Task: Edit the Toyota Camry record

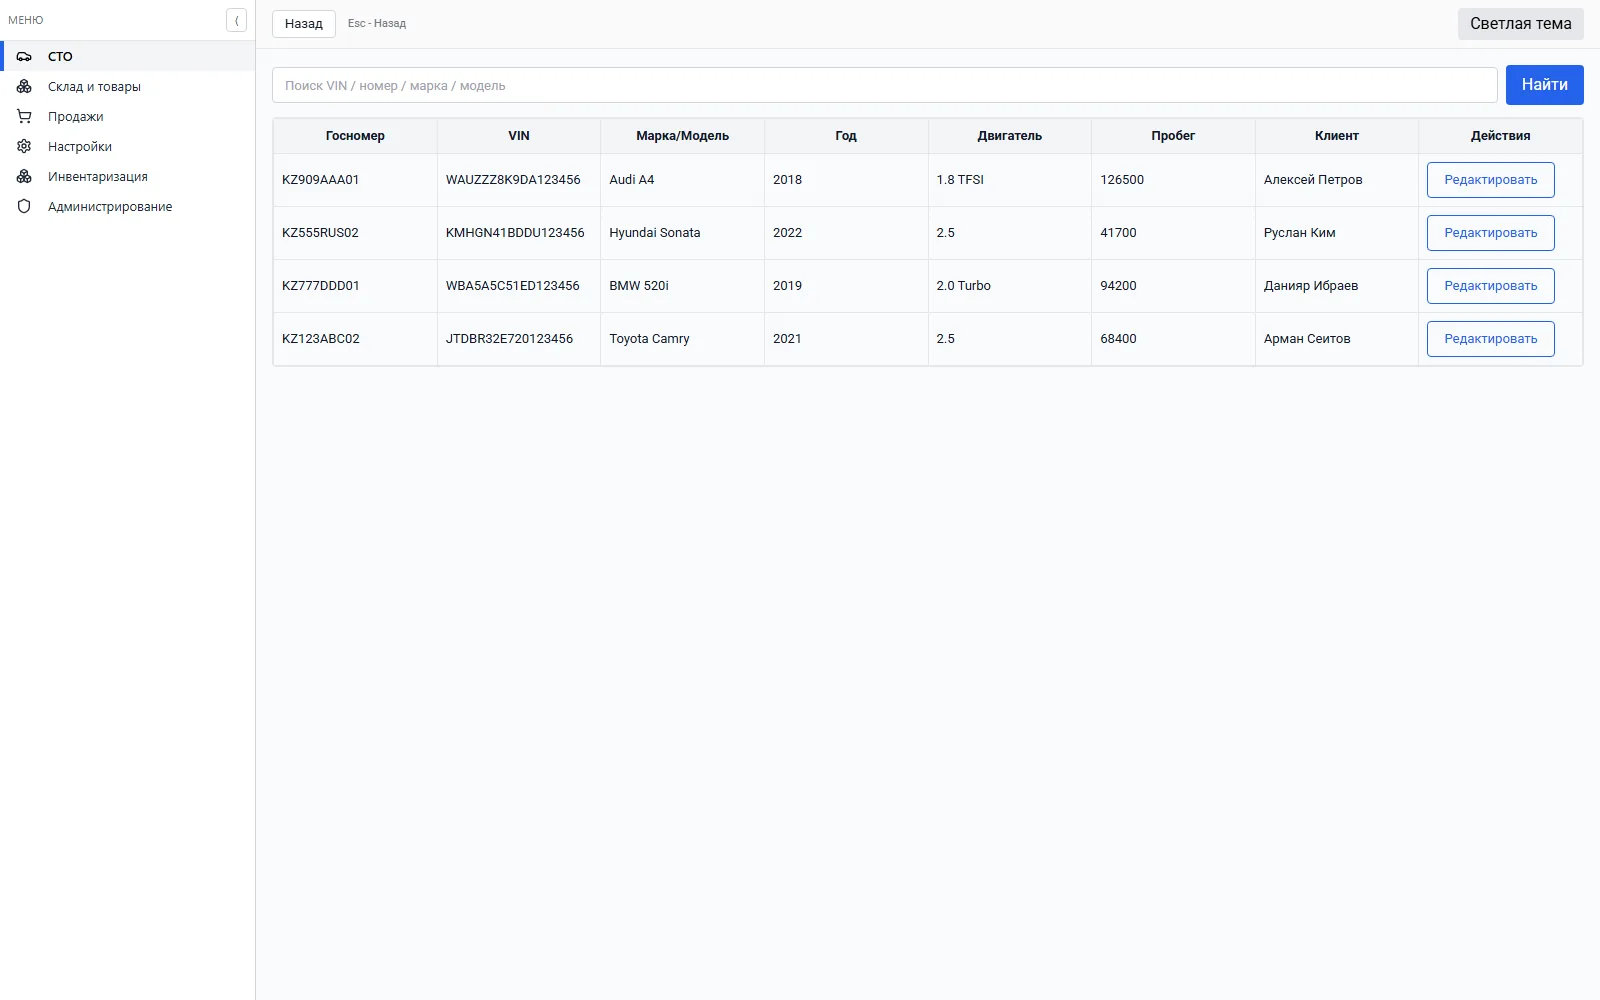Action: [1490, 339]
